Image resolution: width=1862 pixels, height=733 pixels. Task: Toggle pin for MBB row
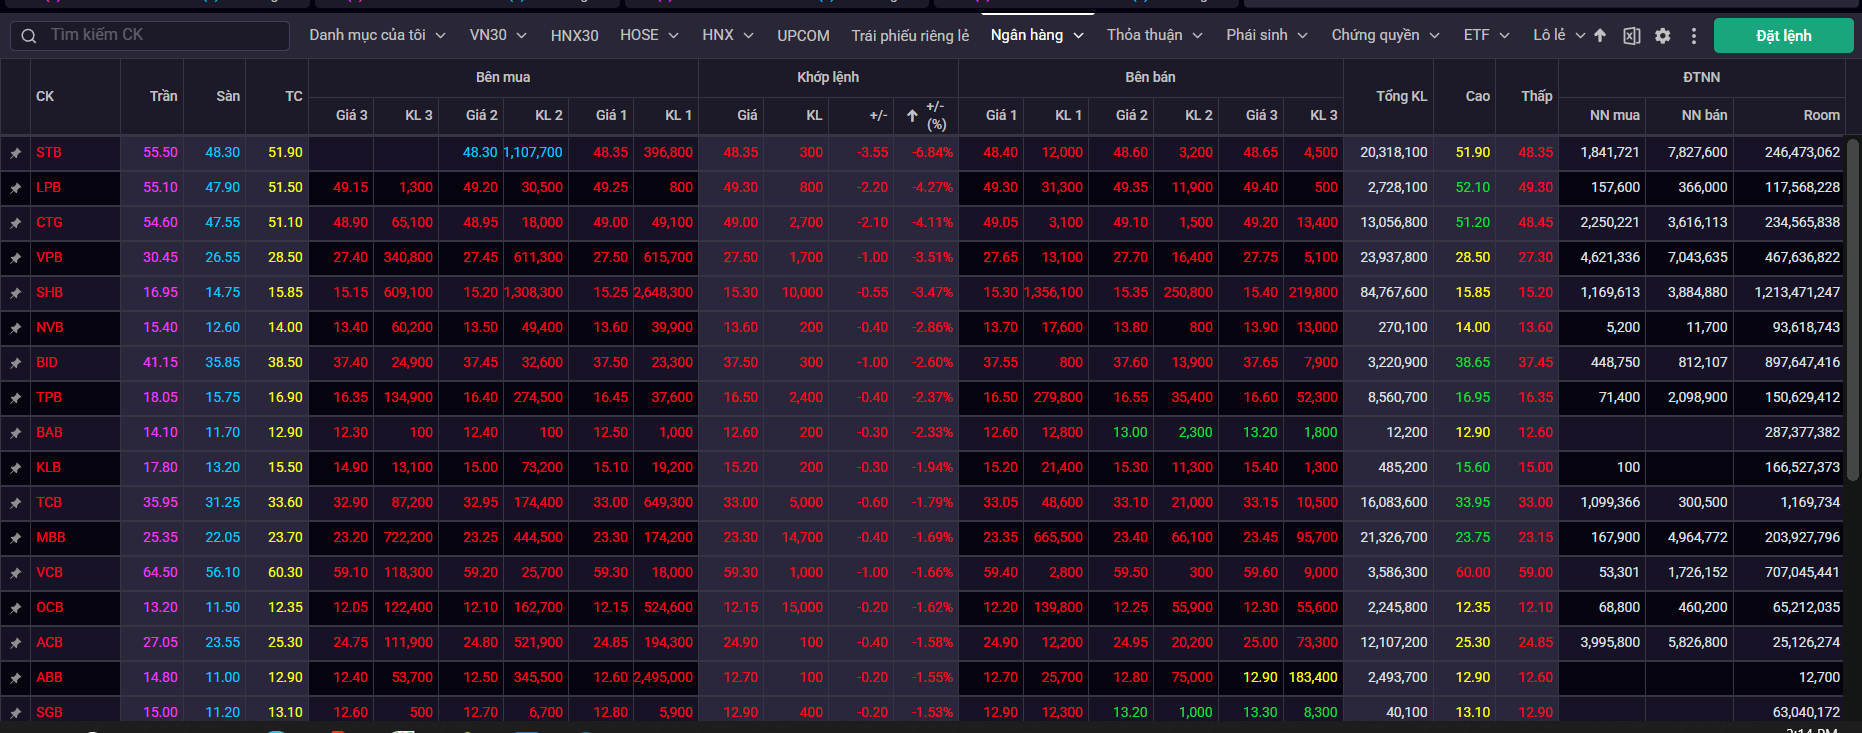click(16, 538)
